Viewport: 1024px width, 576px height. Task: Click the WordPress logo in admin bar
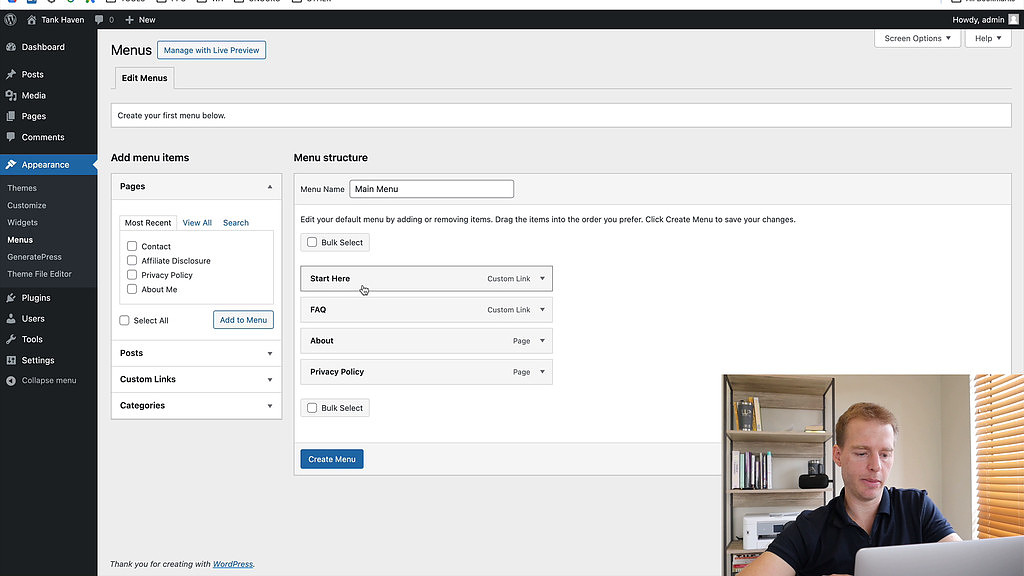click(x=10, y=19)
